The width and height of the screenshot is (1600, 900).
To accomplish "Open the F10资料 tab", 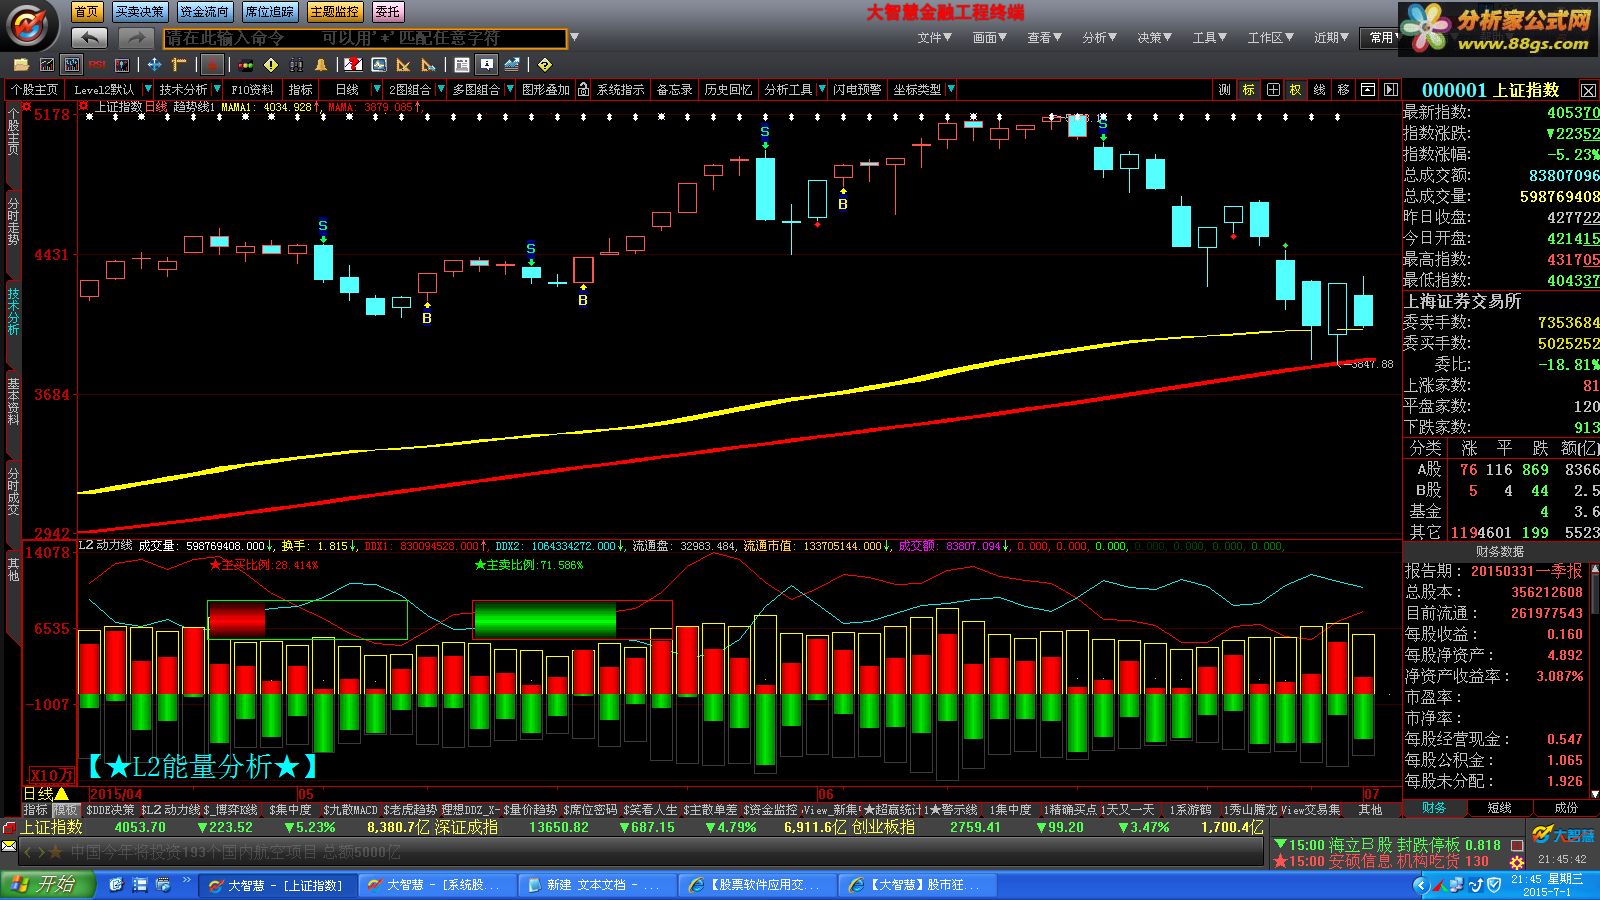I will 252,90.
